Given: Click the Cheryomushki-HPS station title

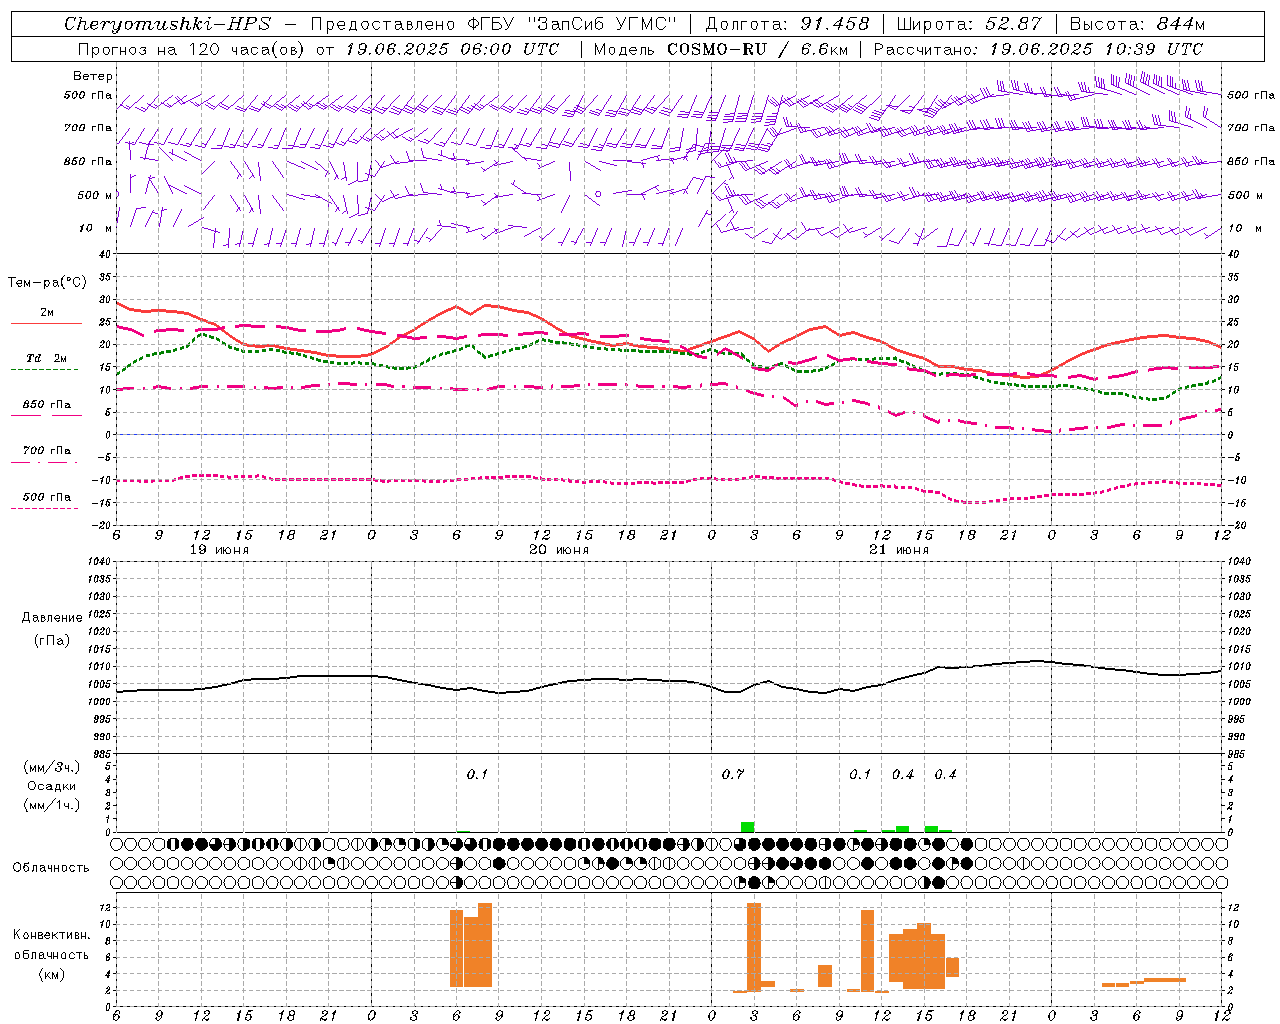Looking at the screenshot, I should click(x=167, y=24).
